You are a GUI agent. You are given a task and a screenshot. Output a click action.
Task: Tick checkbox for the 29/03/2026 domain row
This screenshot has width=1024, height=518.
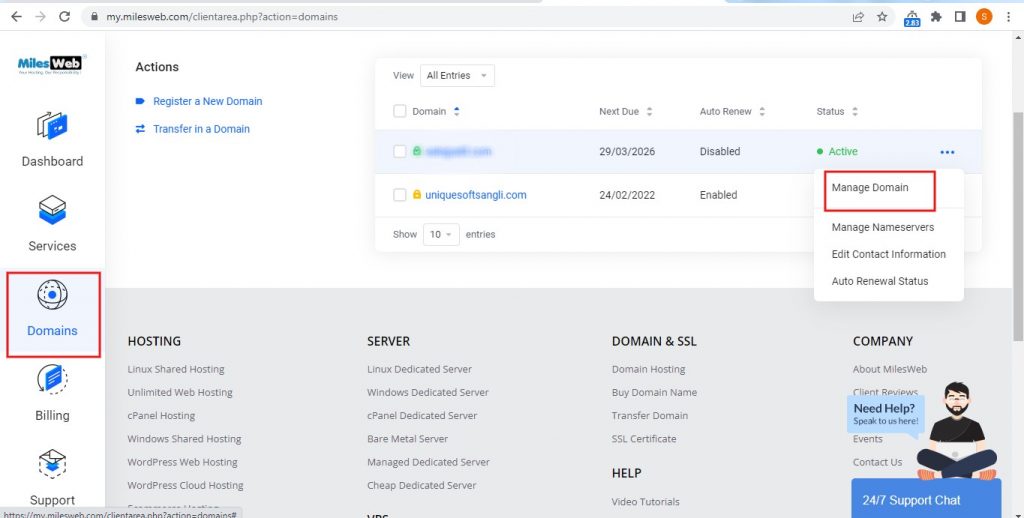400,152
